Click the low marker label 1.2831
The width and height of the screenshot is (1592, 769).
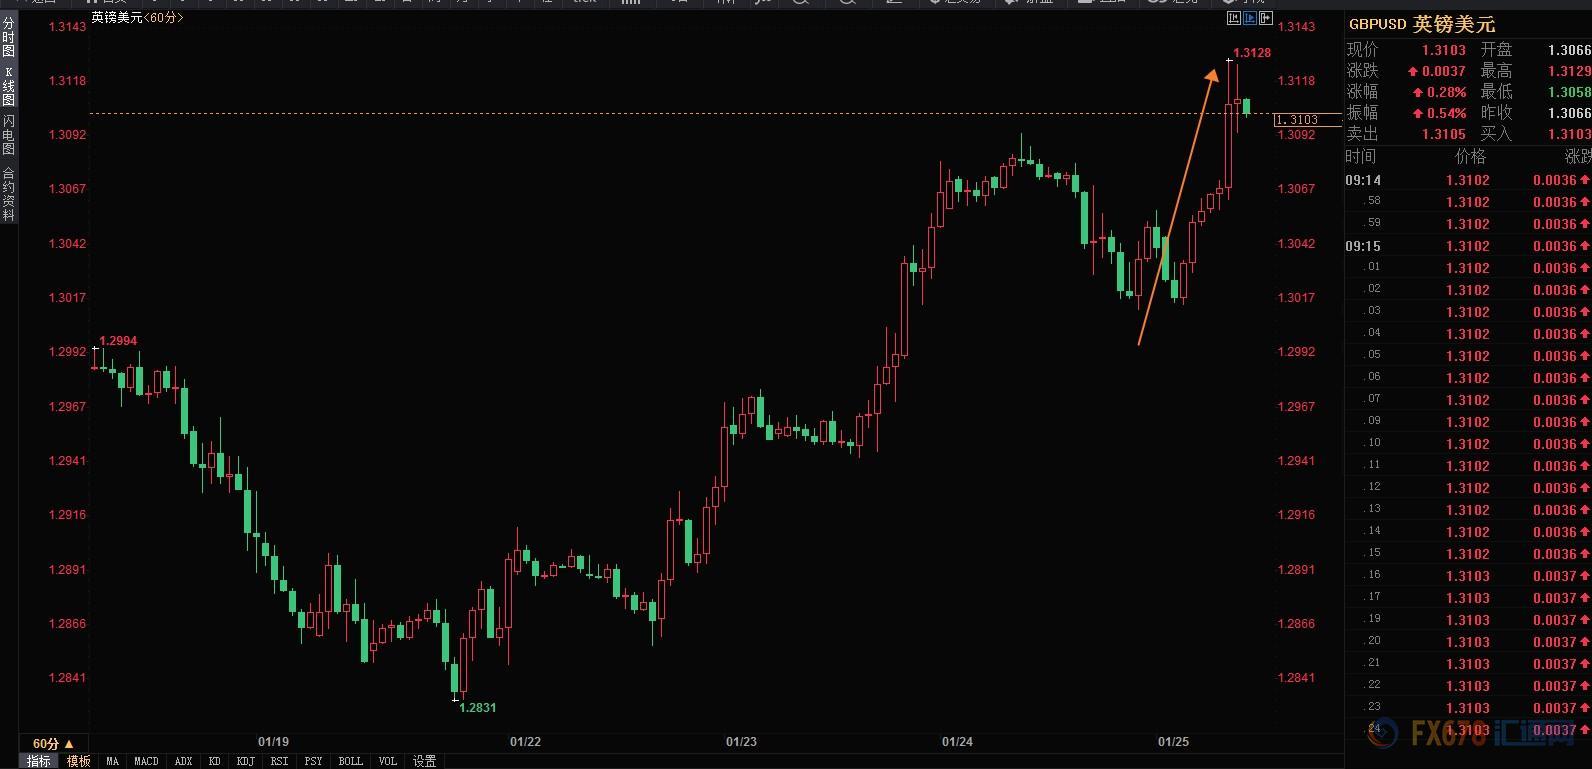pyautogui.click(x=478, y=707)
